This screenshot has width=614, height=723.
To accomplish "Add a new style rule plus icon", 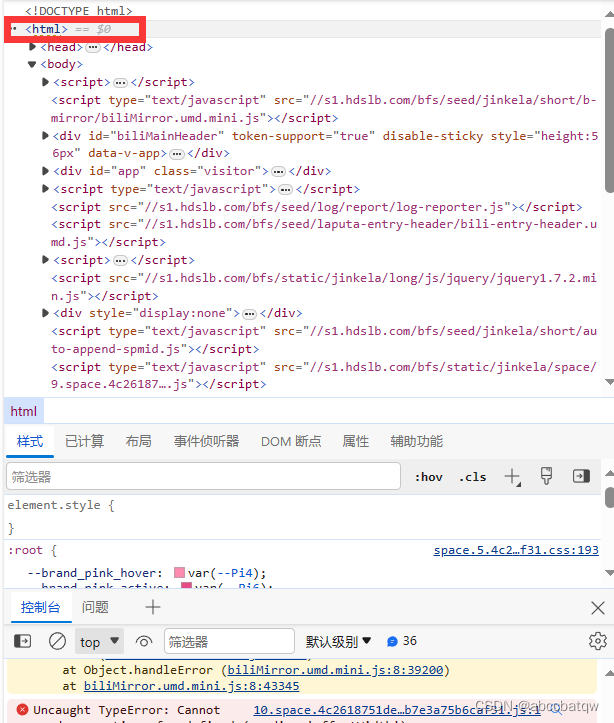I will click(512, 476).
